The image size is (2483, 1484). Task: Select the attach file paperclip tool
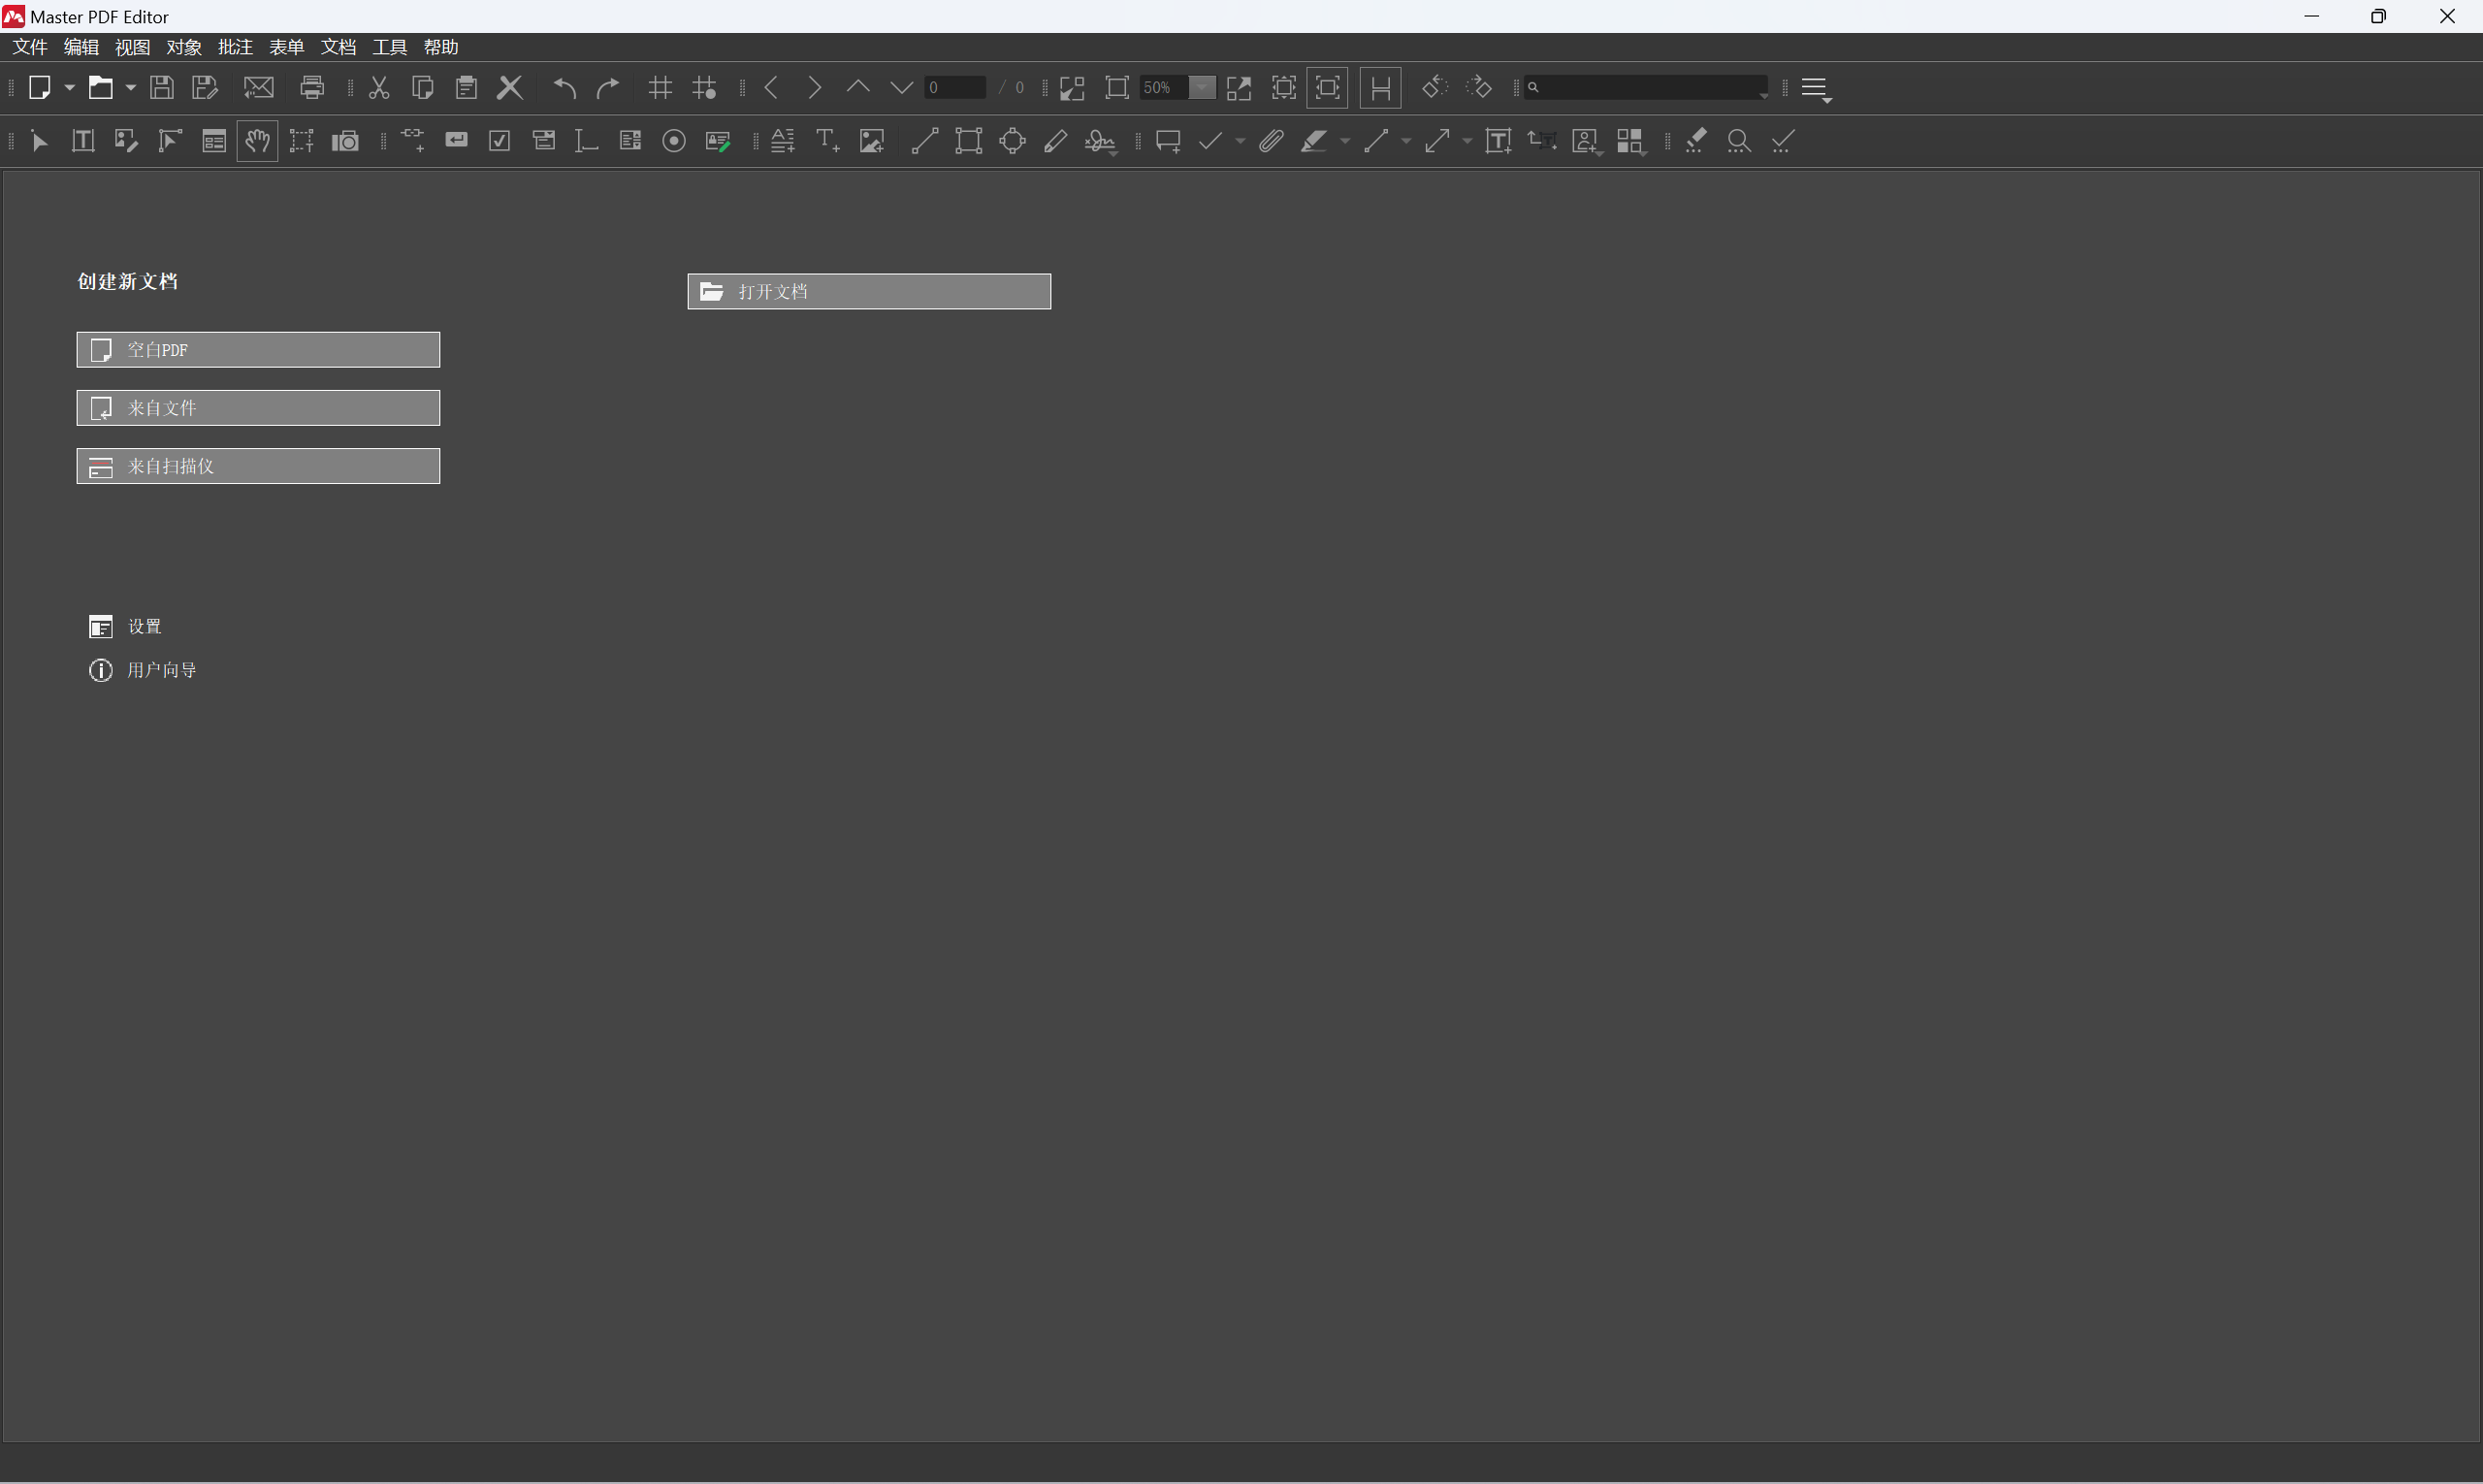1270,141
